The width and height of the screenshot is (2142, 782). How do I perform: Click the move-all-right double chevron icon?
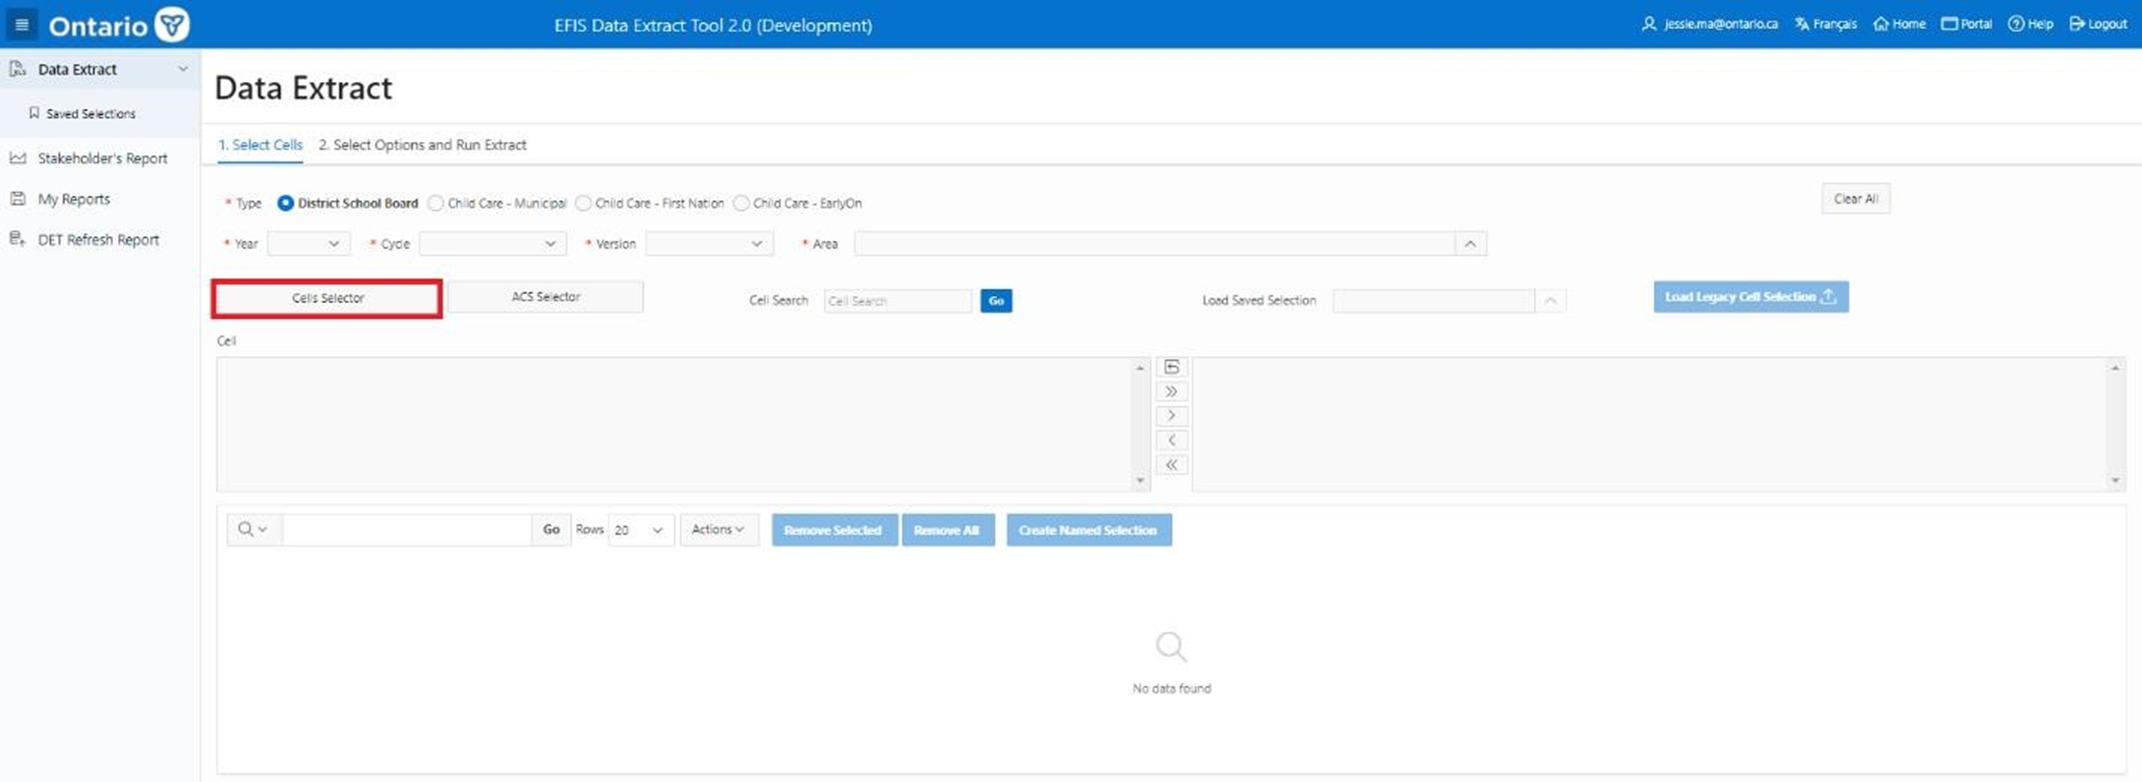1171,392
